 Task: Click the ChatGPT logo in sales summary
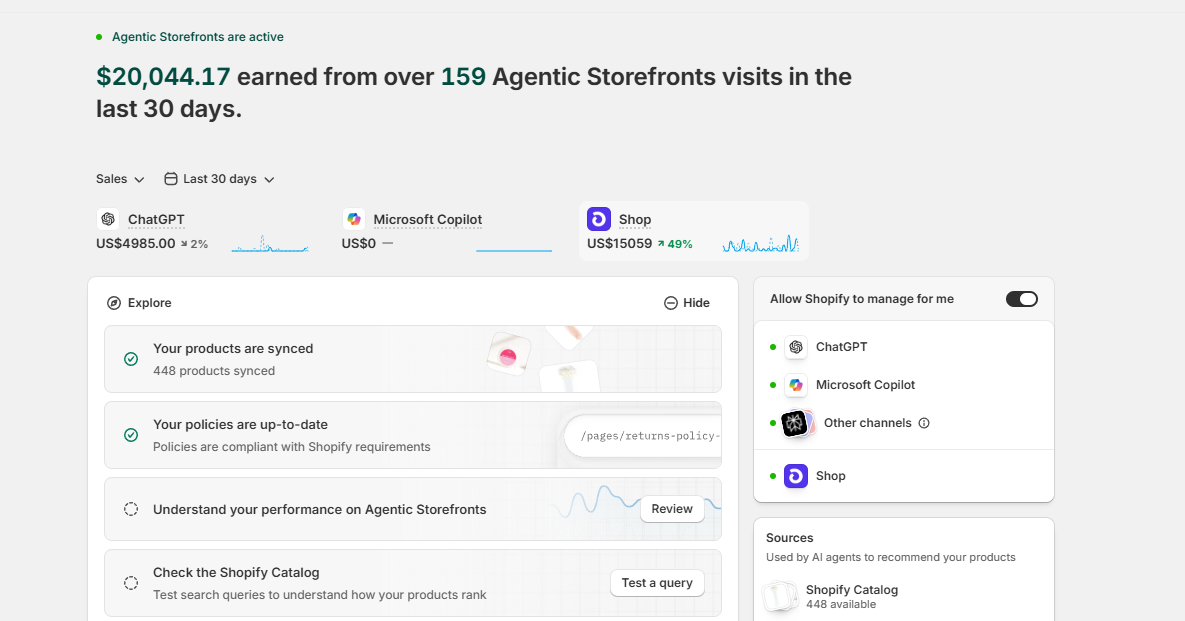pyautogui.click(x=108, y=219)
